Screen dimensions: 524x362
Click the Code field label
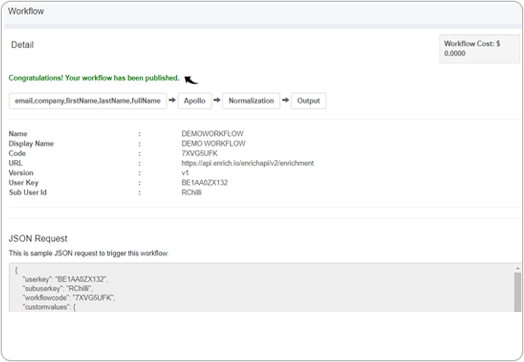pos(17,153)
